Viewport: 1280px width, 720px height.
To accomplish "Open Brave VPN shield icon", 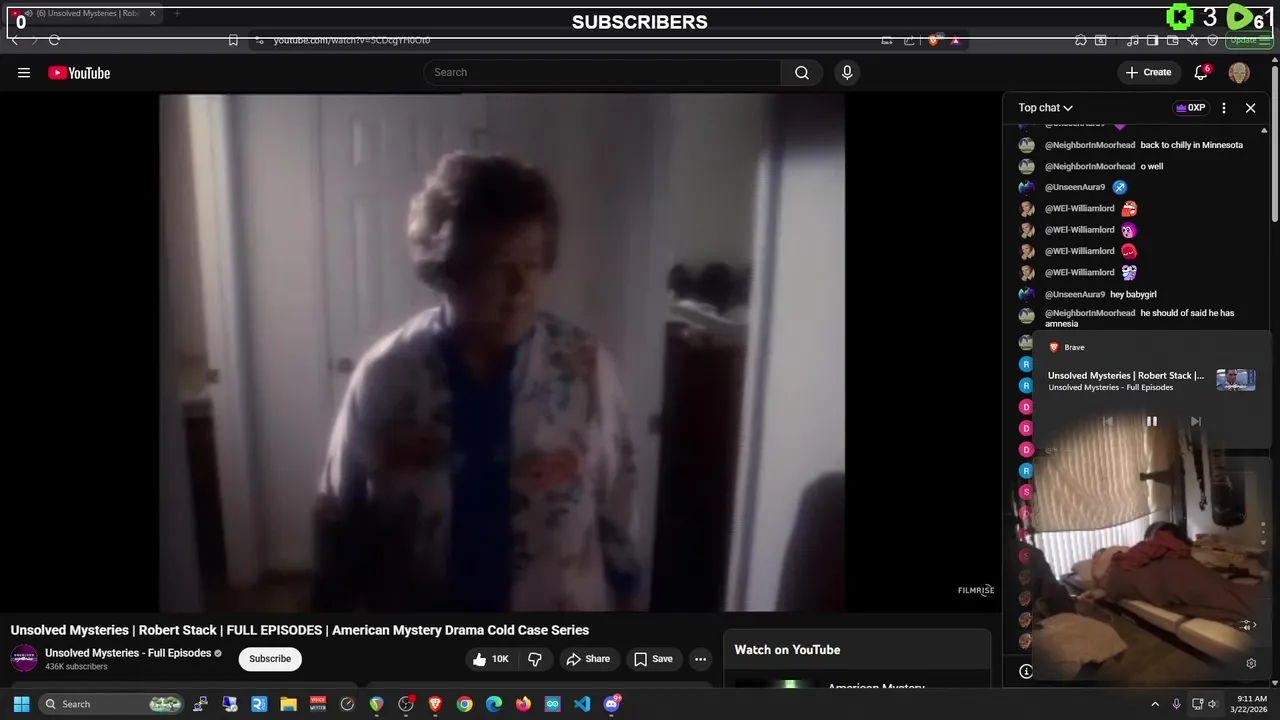I will (1213, 40).
